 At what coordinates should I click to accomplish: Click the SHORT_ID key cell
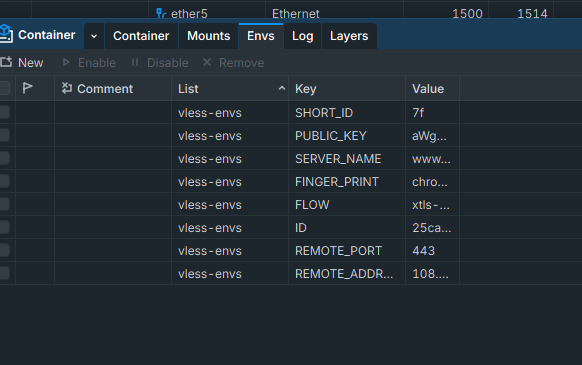point(347,113)
